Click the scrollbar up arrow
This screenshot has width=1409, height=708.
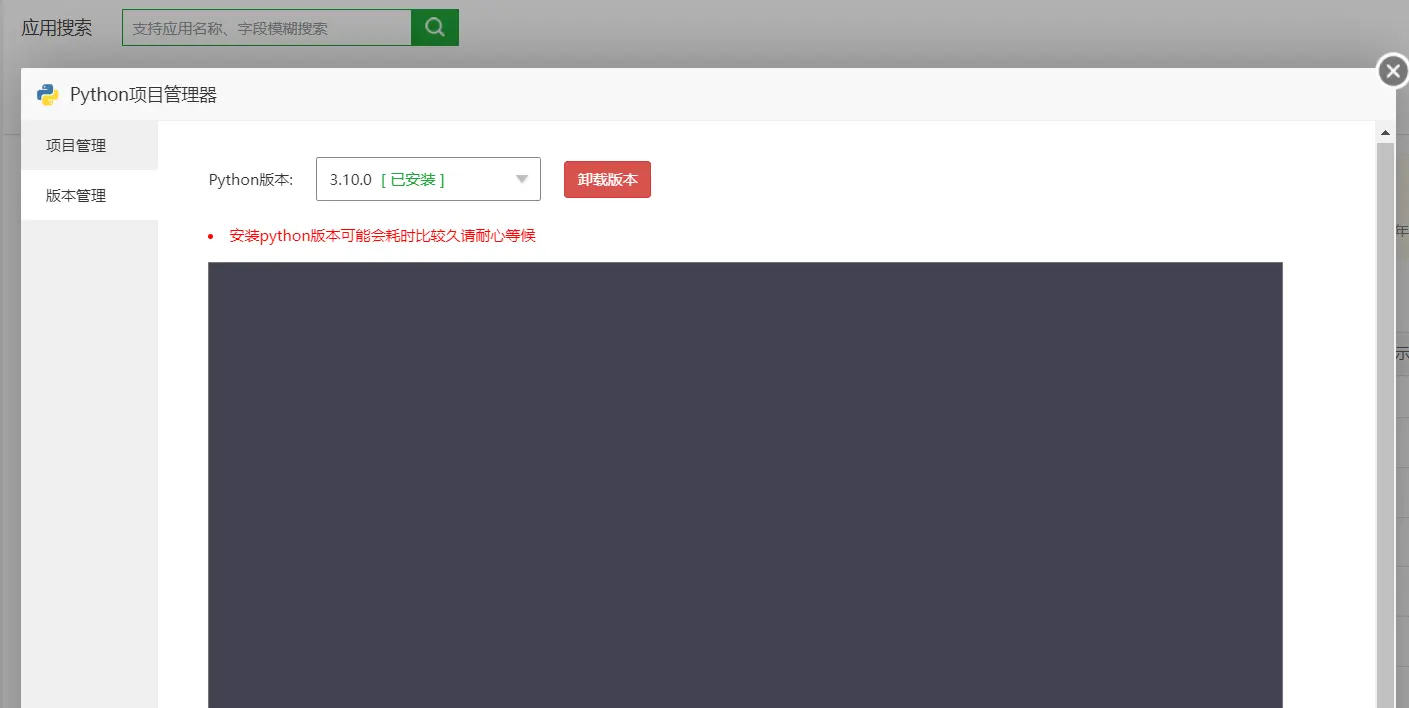point(1385,132)
